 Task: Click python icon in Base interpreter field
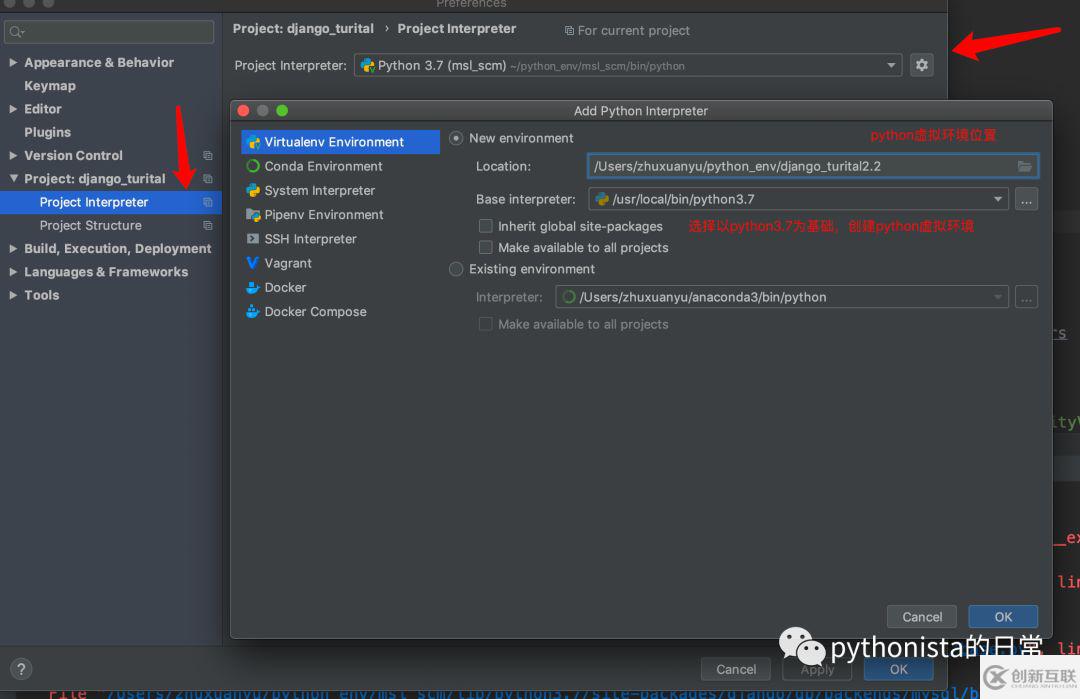click(x=602, y=199)
